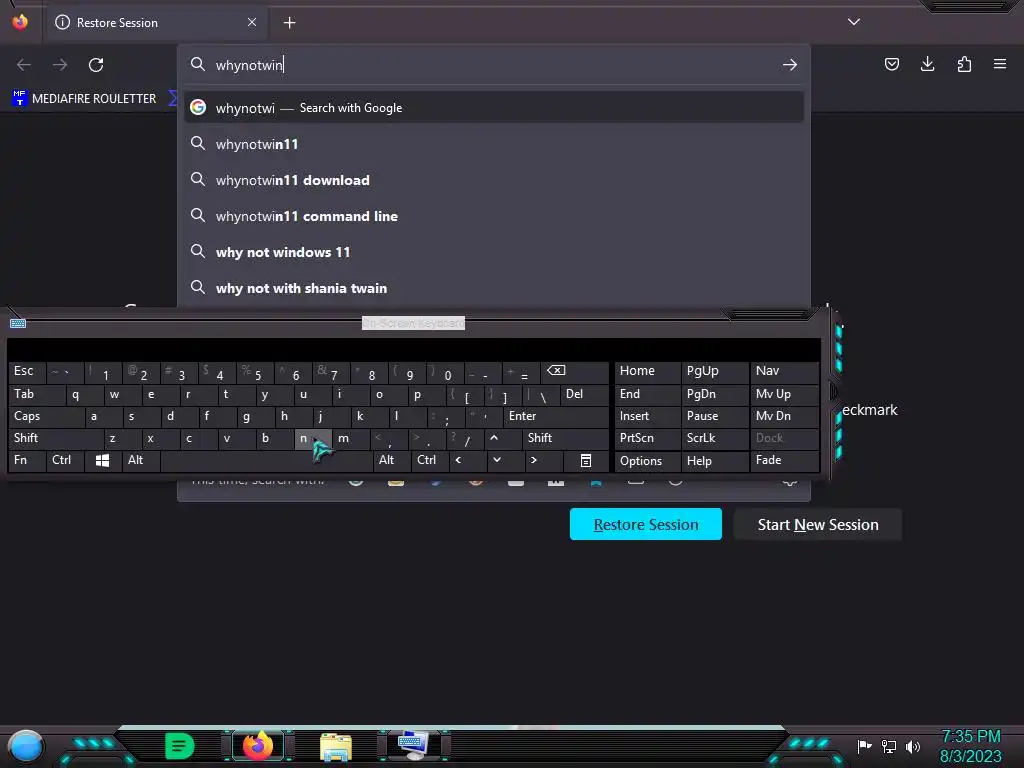Click the Windows logo key on the keyboard
1024x768 pixels.
(103, 460)
